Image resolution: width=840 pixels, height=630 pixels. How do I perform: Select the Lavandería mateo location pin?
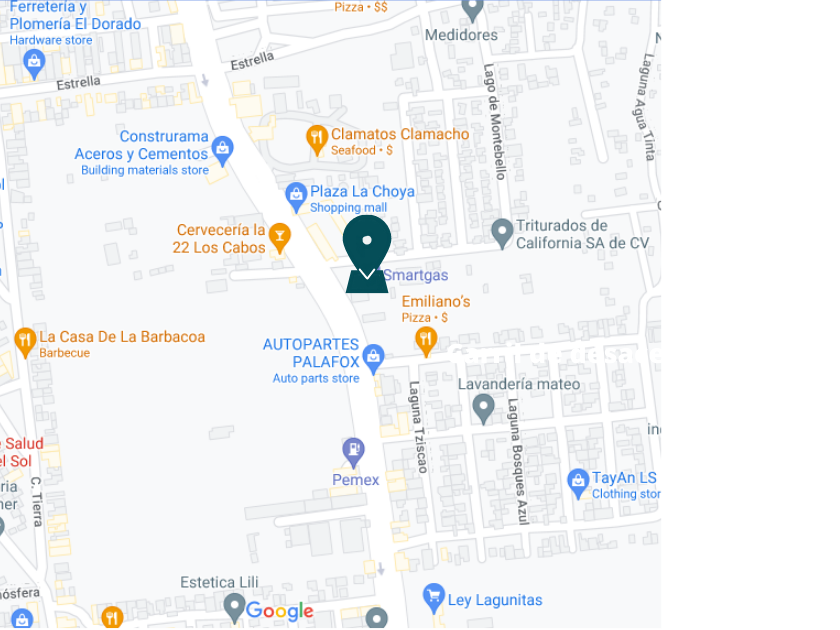[483, 409]
